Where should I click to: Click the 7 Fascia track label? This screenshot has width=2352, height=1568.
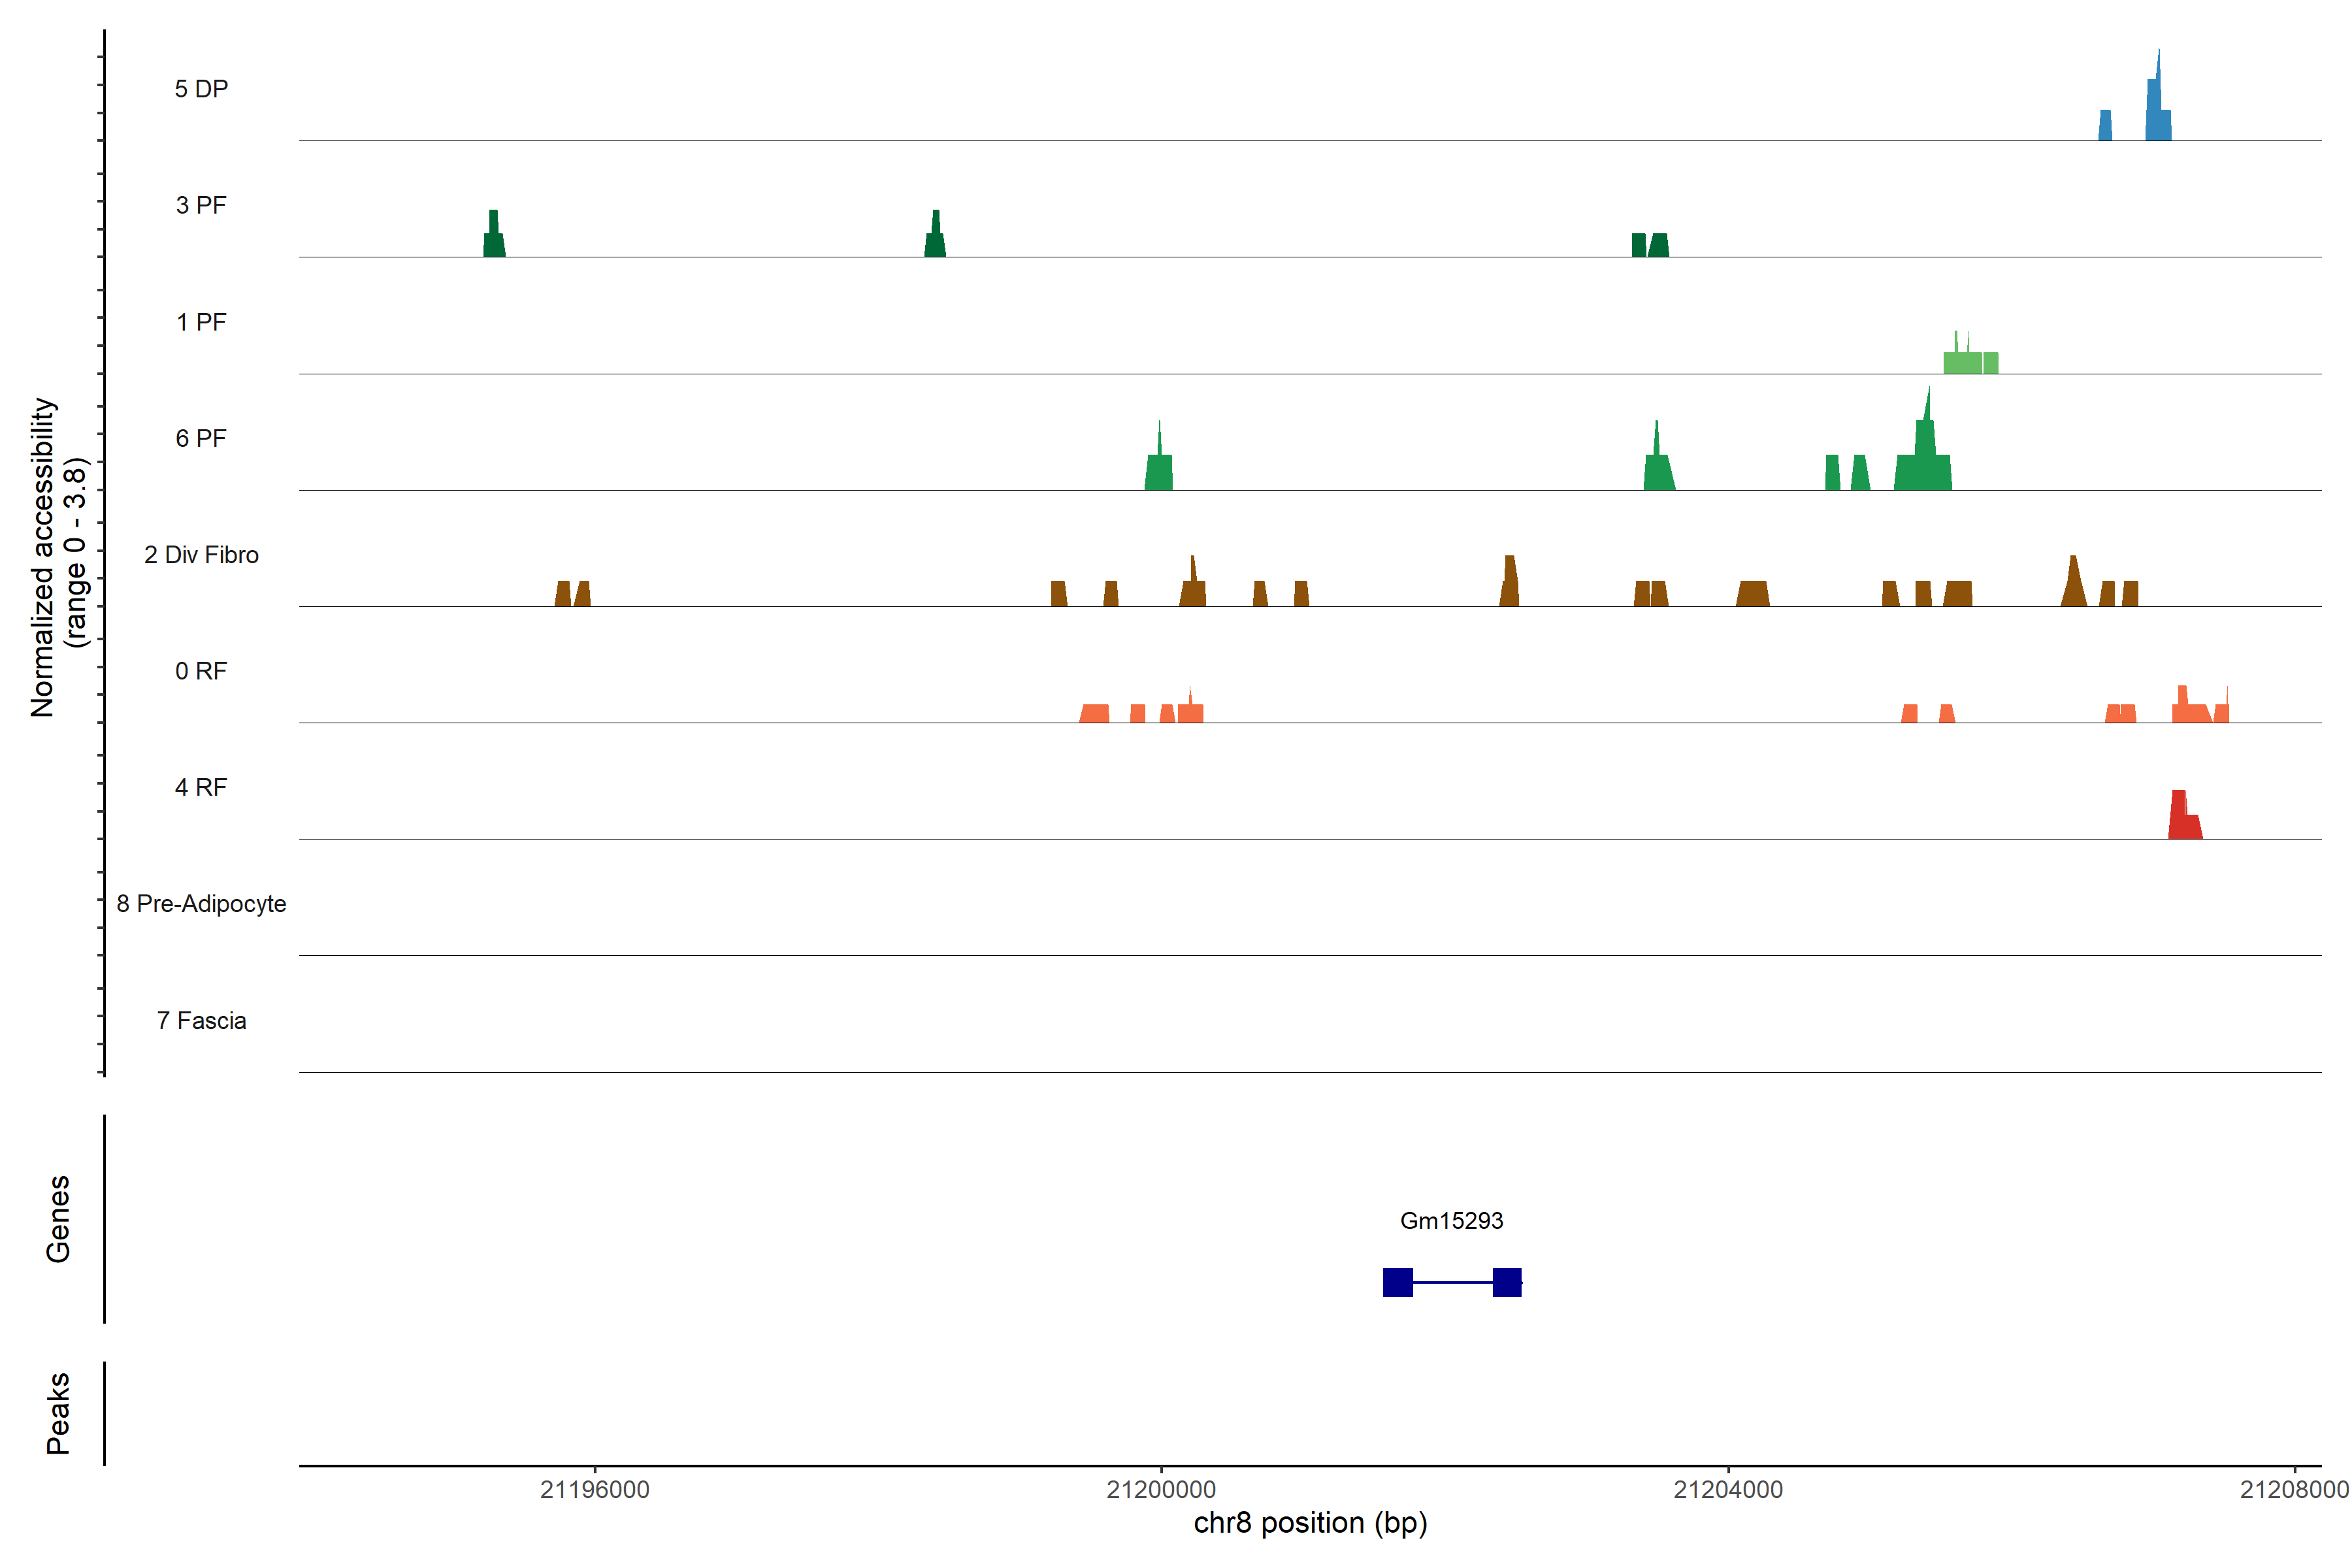coord(201,1020)
